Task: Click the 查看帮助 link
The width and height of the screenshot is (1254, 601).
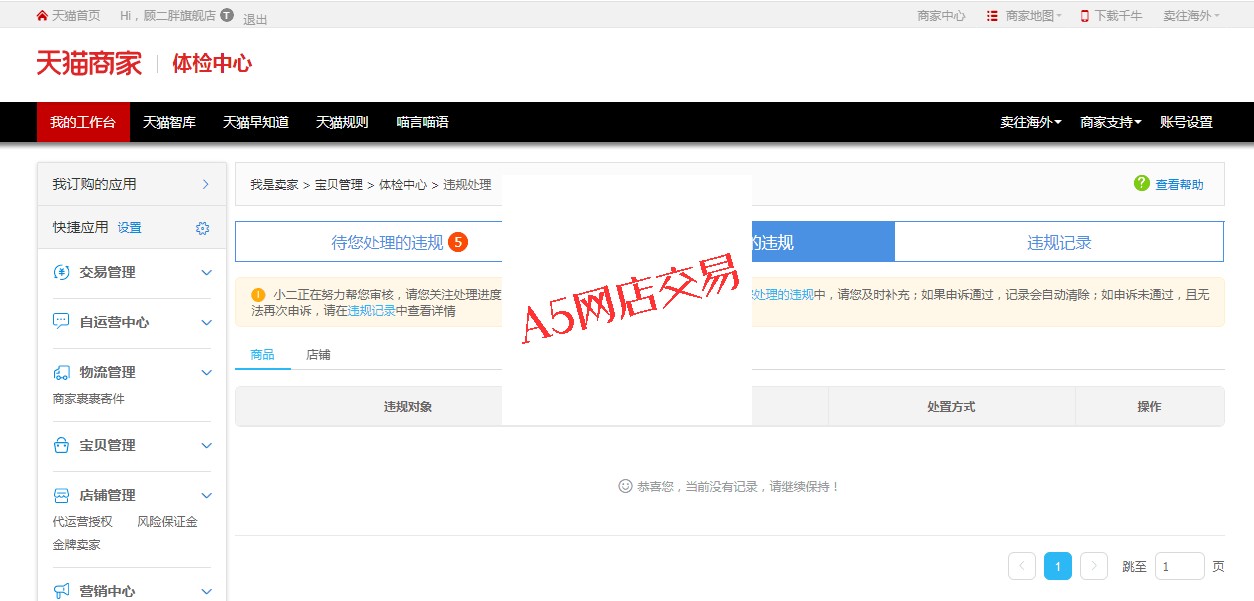Action: point(1180,184)
